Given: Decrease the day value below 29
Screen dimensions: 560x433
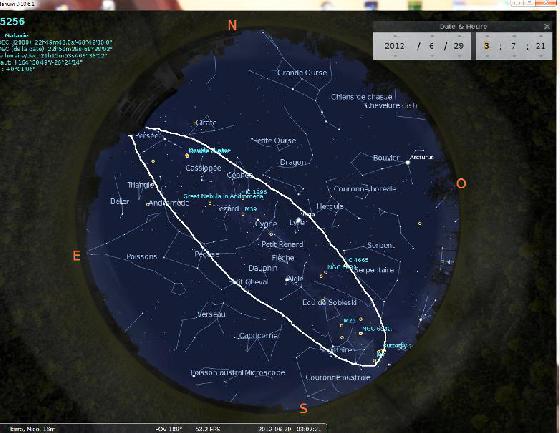Looking at the screenshot, I should pyautogui.click(x=459, y=56).
